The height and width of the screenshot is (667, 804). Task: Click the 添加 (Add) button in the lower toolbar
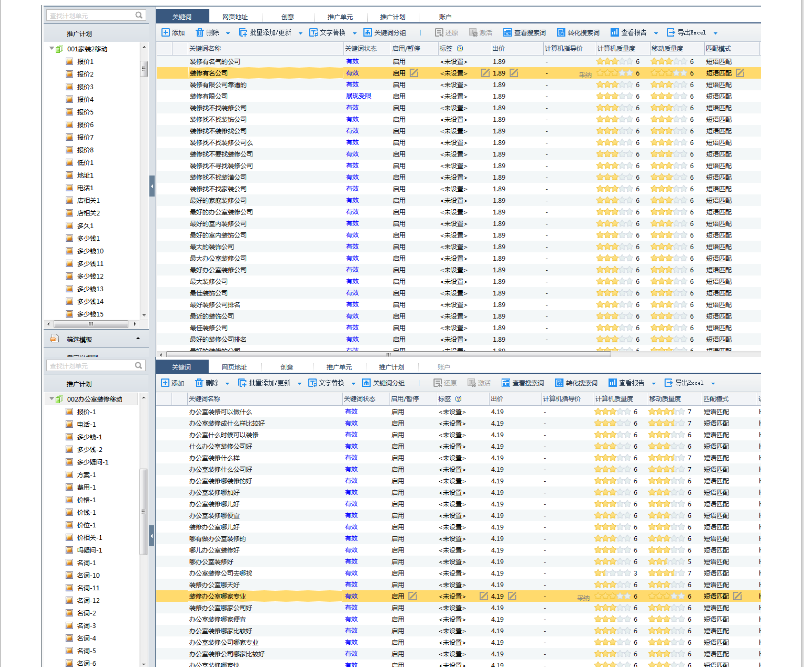coord(172,383)
